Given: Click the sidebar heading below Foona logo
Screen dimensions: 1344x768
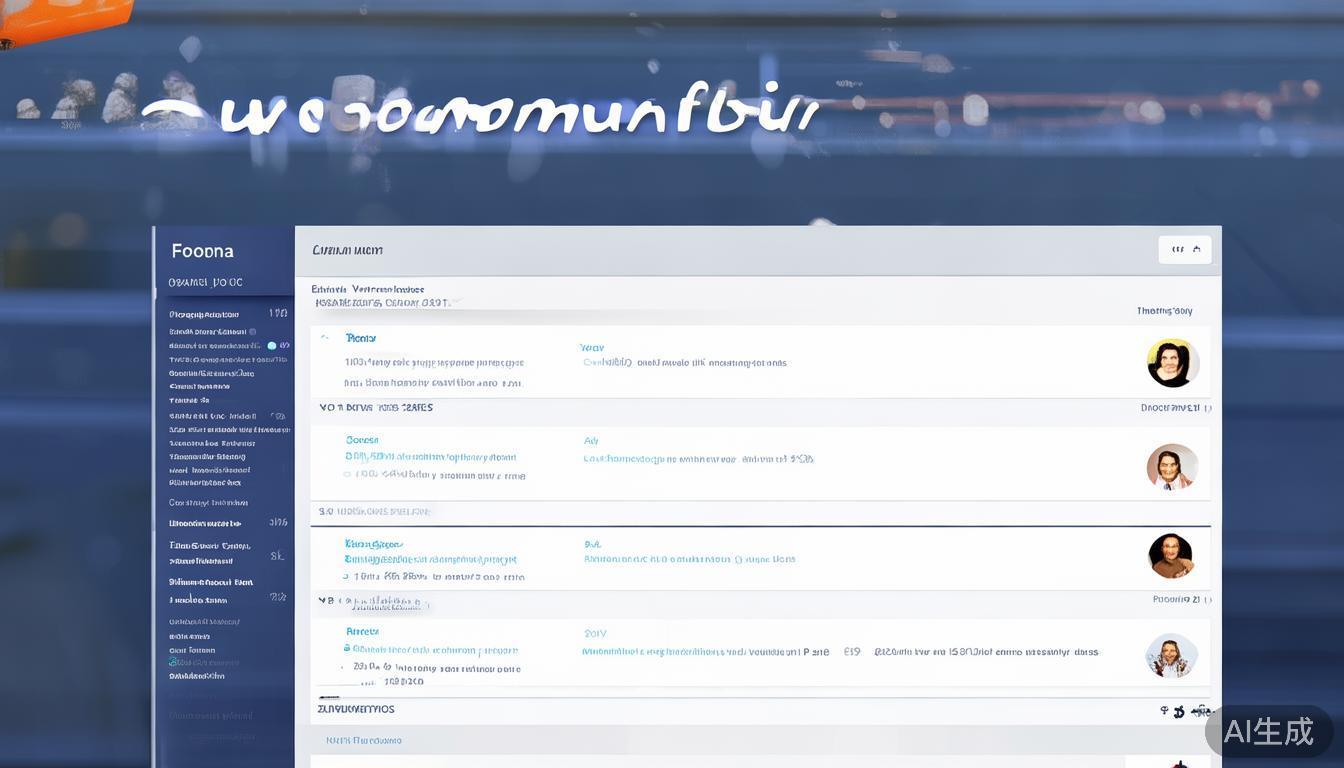Looking at the screenshot, I should [x=205, y=282].
